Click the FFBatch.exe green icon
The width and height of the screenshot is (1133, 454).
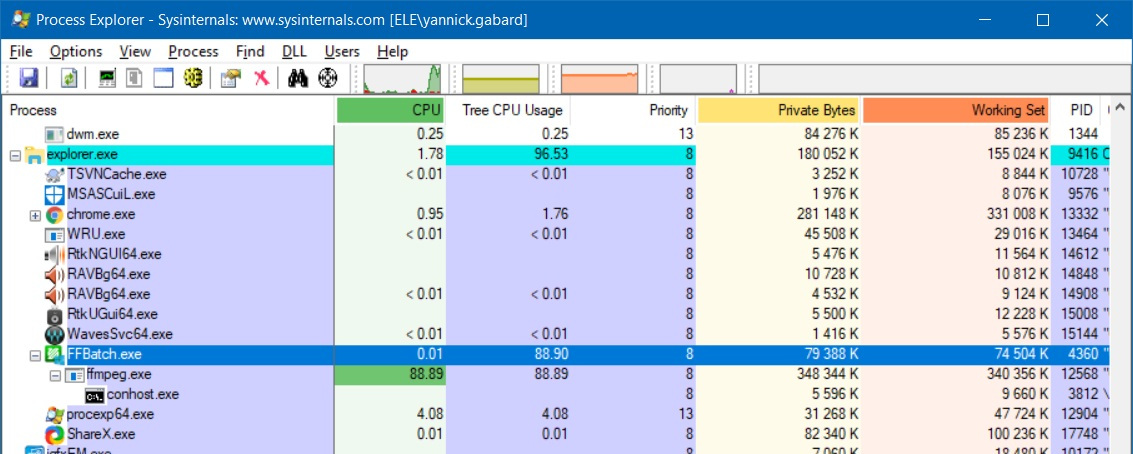click(54, 354)
